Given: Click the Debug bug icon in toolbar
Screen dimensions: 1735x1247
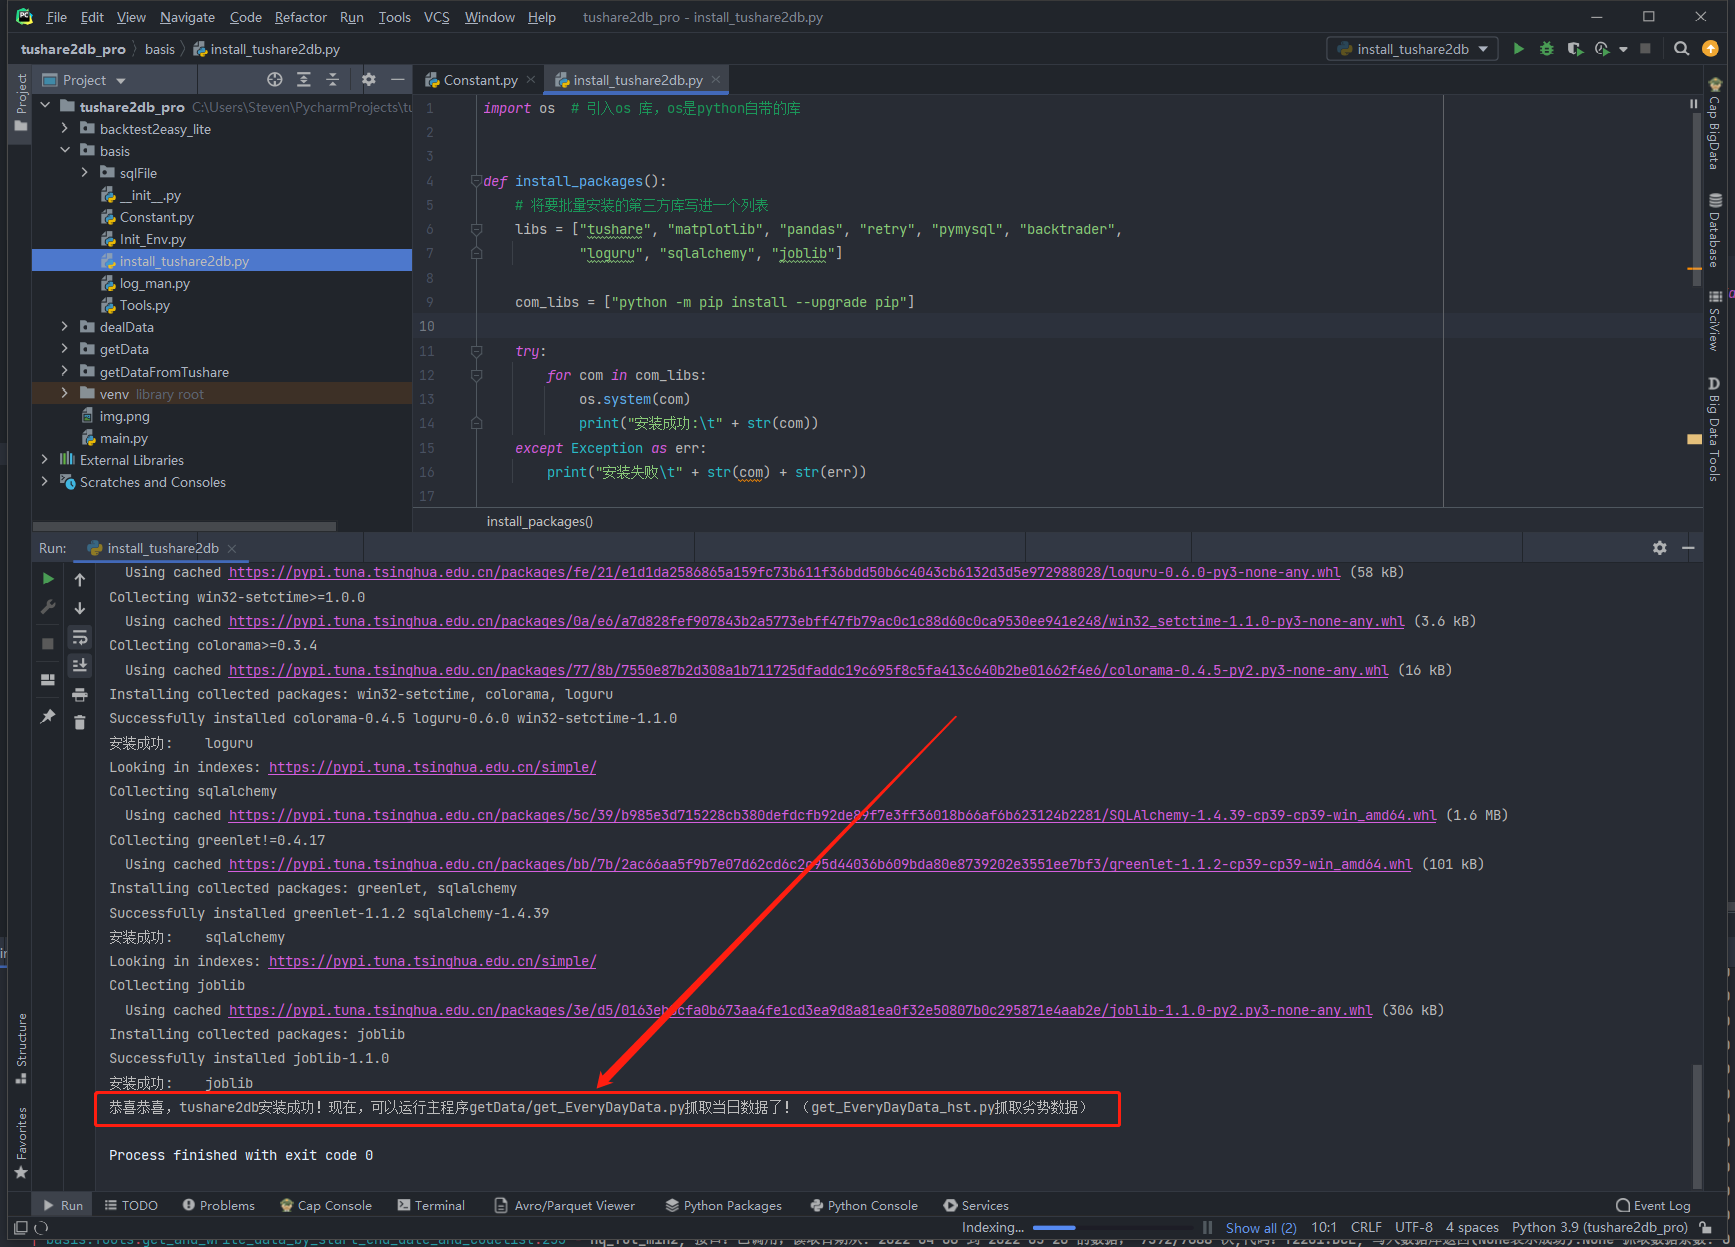Looking at the screenshot, I should pyautogui.click(x=1547, y=49).
